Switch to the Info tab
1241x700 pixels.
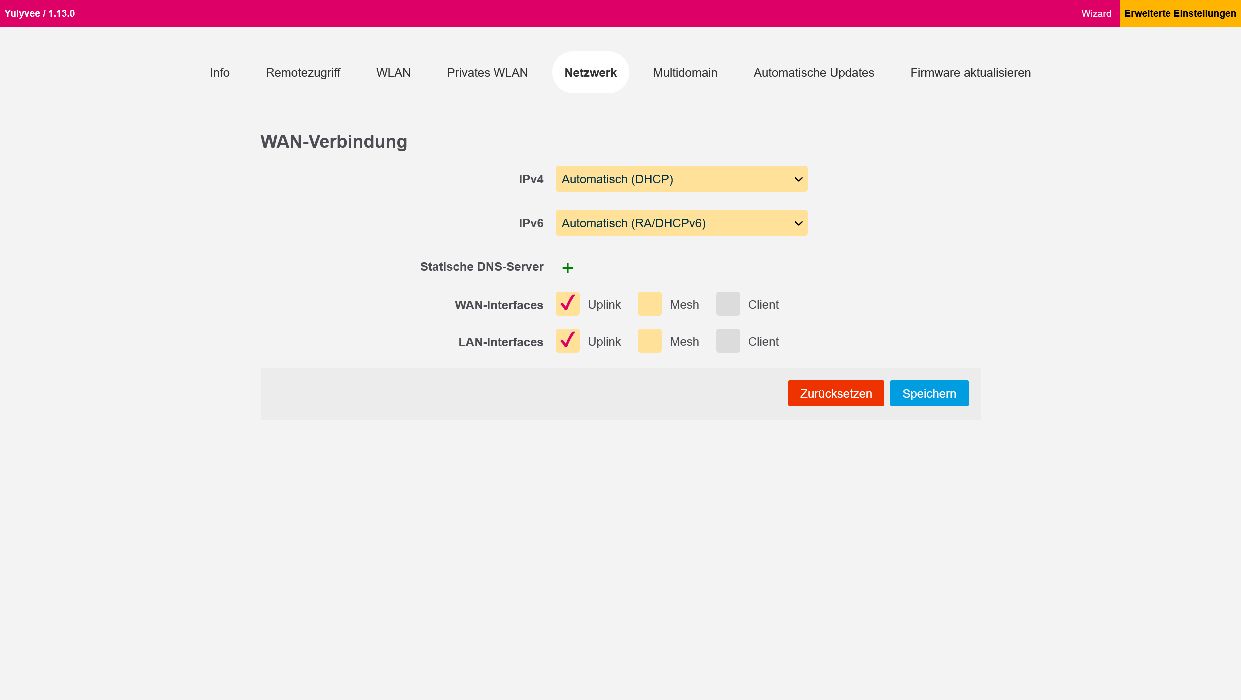[x=220, y=73]
